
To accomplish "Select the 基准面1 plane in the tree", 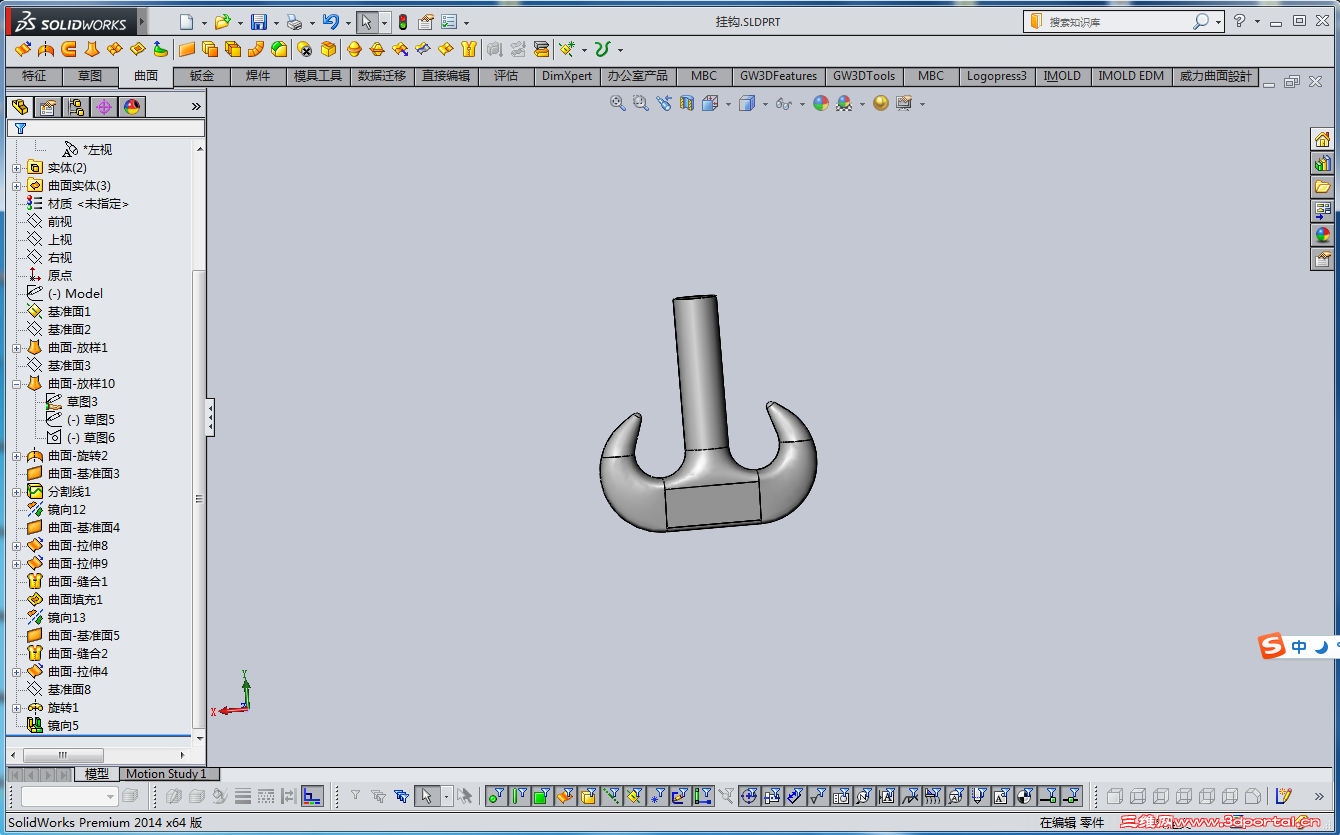I will [59, 312].
